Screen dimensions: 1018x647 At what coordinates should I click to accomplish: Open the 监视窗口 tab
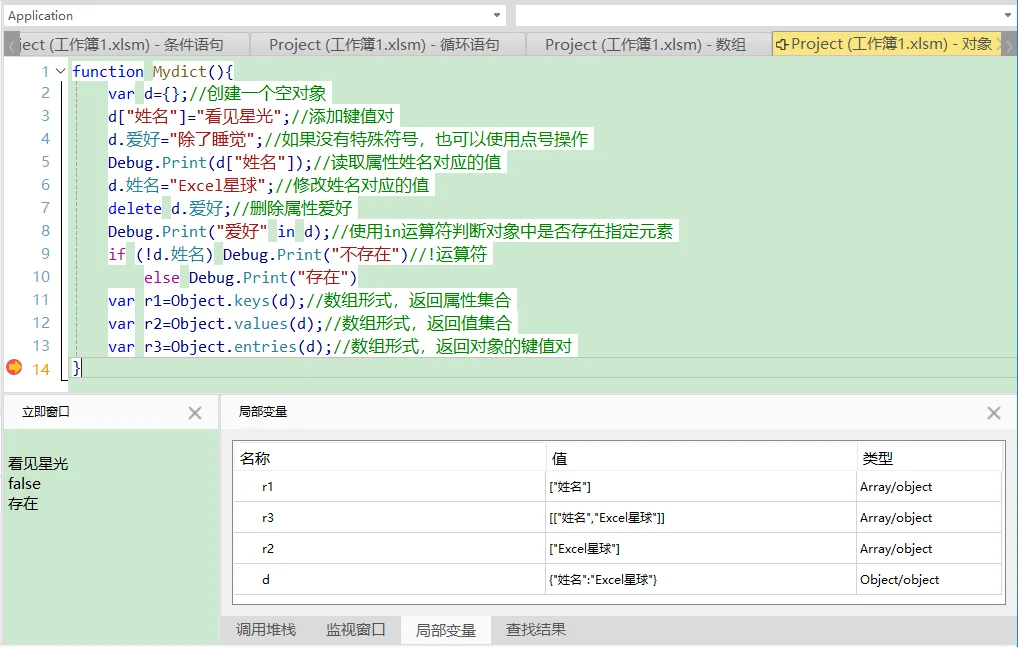coord(356,629)
